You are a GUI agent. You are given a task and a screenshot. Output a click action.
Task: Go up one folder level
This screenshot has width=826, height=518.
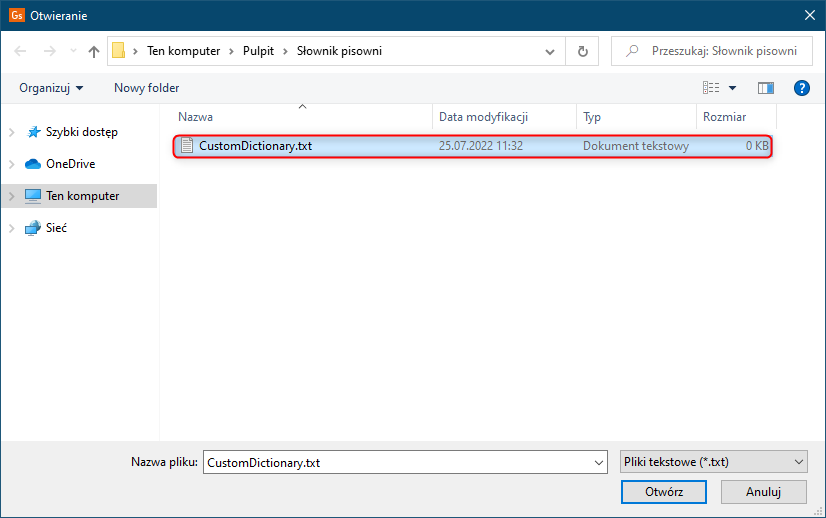tap(94, 51)
